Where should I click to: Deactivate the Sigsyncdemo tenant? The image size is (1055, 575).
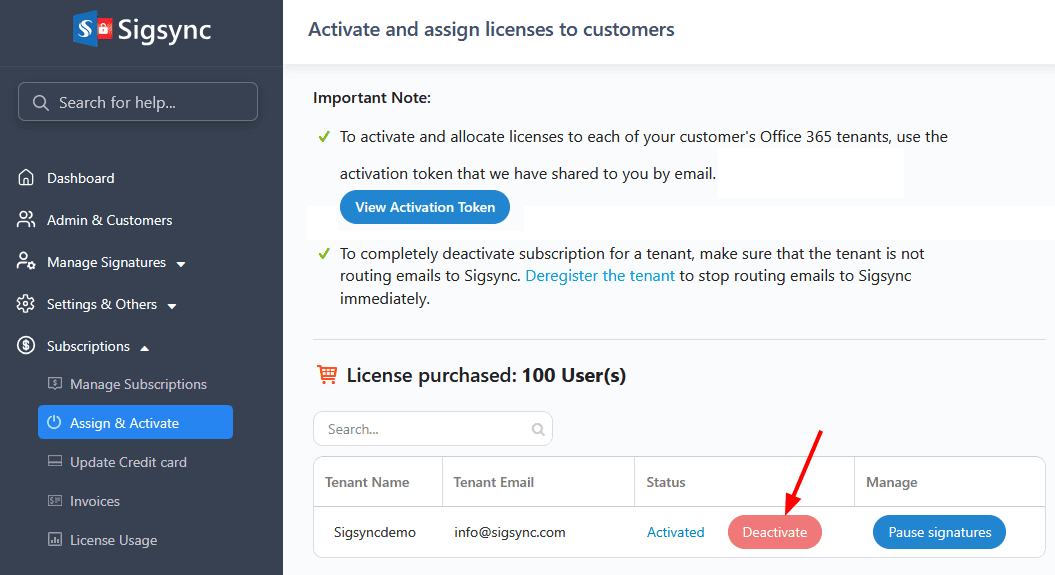click(774, 532)
